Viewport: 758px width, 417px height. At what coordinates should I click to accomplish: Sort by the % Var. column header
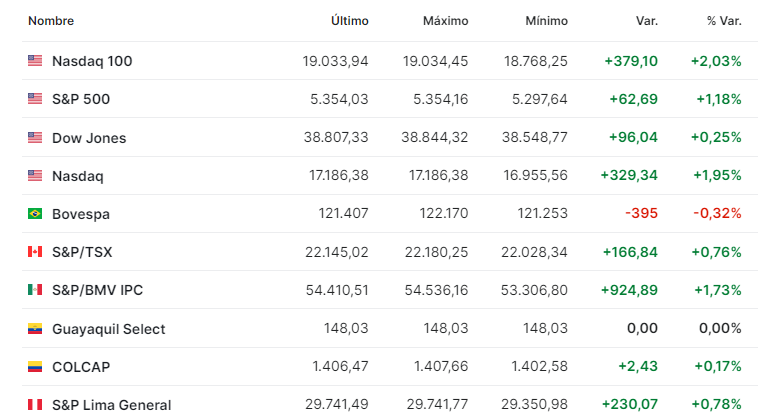[x=724, y=21]
